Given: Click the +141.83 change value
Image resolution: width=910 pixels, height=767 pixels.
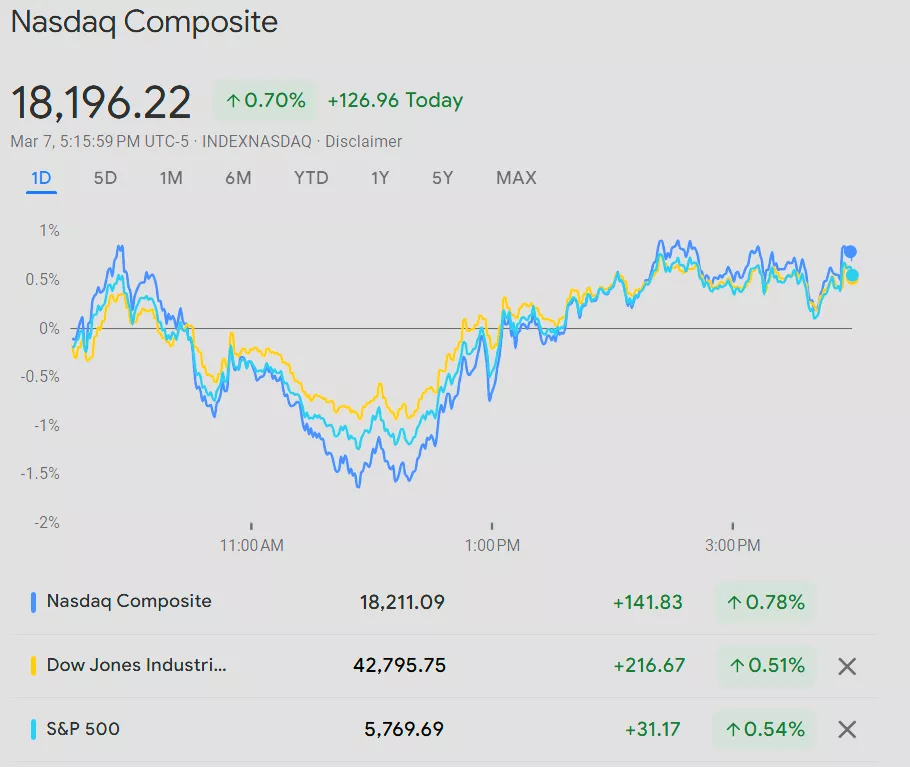Looking at the screenshot, I should 648,602.
